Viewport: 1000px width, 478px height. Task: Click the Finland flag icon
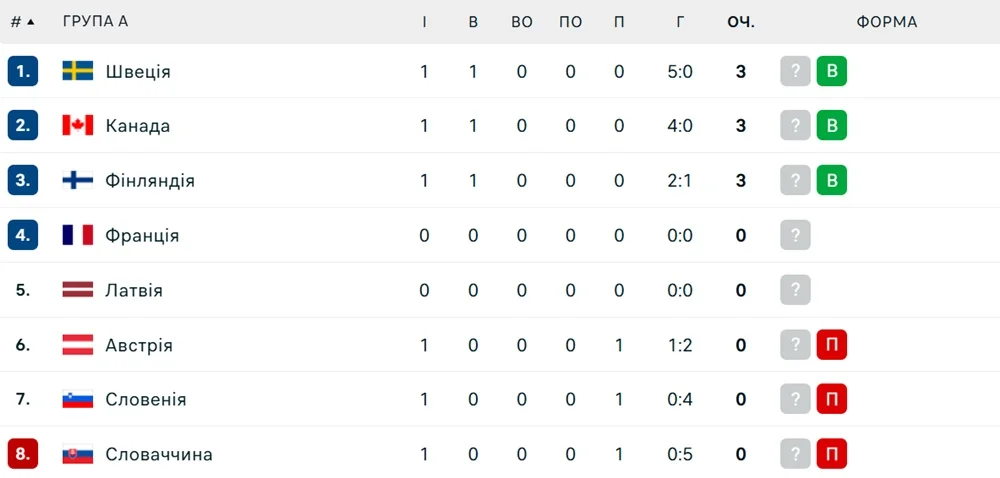coord(78,181)
